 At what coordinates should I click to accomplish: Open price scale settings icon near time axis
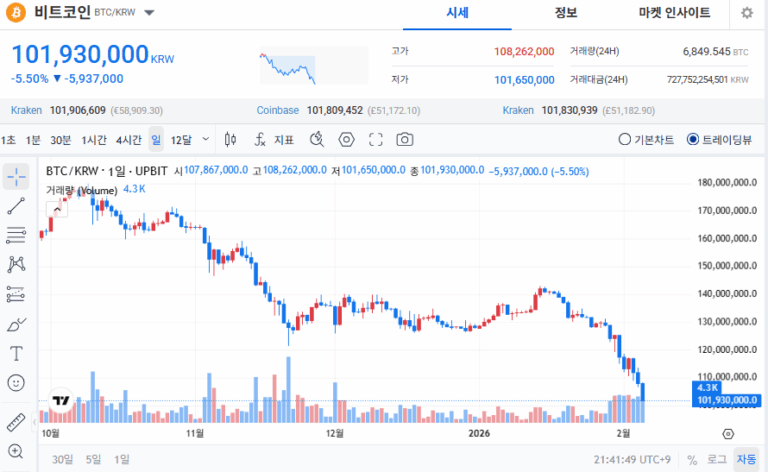coord(728,434)
